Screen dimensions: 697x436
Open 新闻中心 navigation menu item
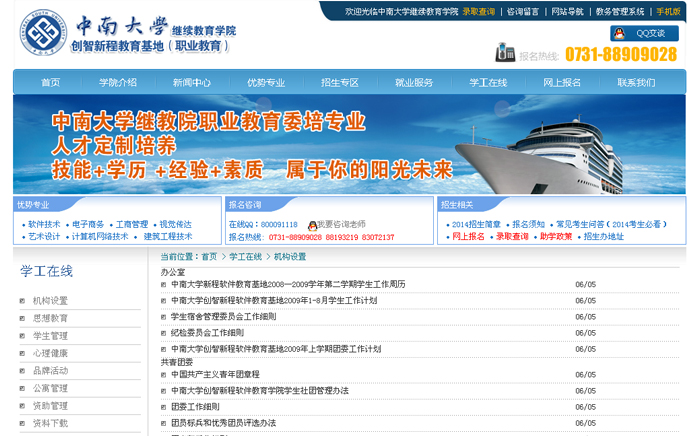(192, 82)
